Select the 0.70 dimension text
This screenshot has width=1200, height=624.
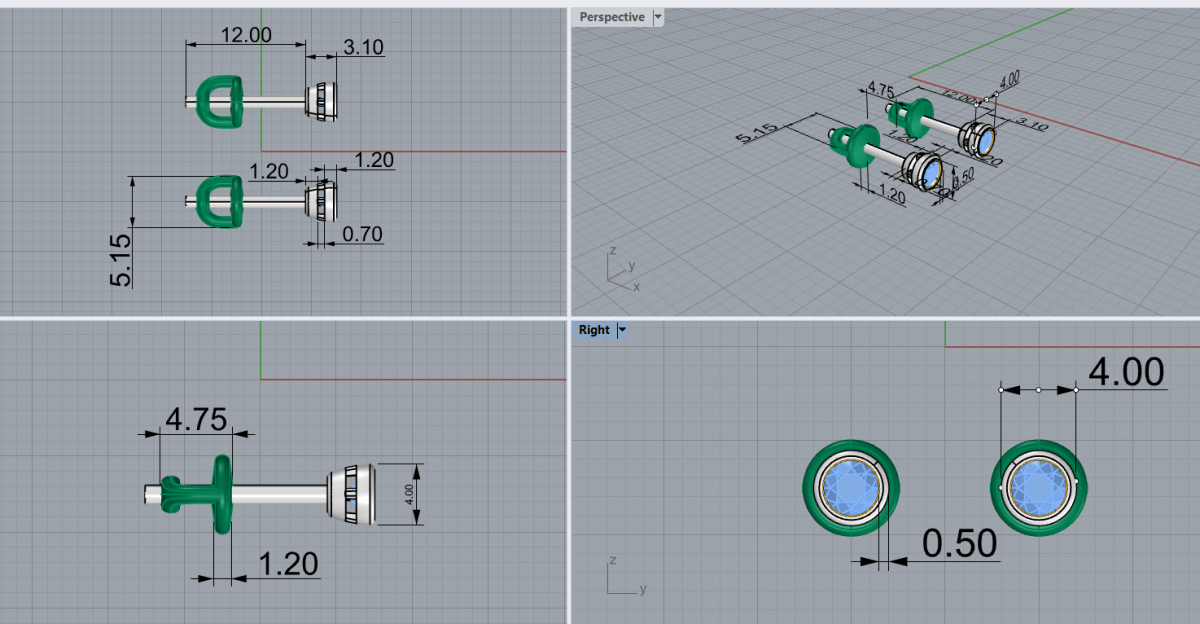(x=362, y=235)
